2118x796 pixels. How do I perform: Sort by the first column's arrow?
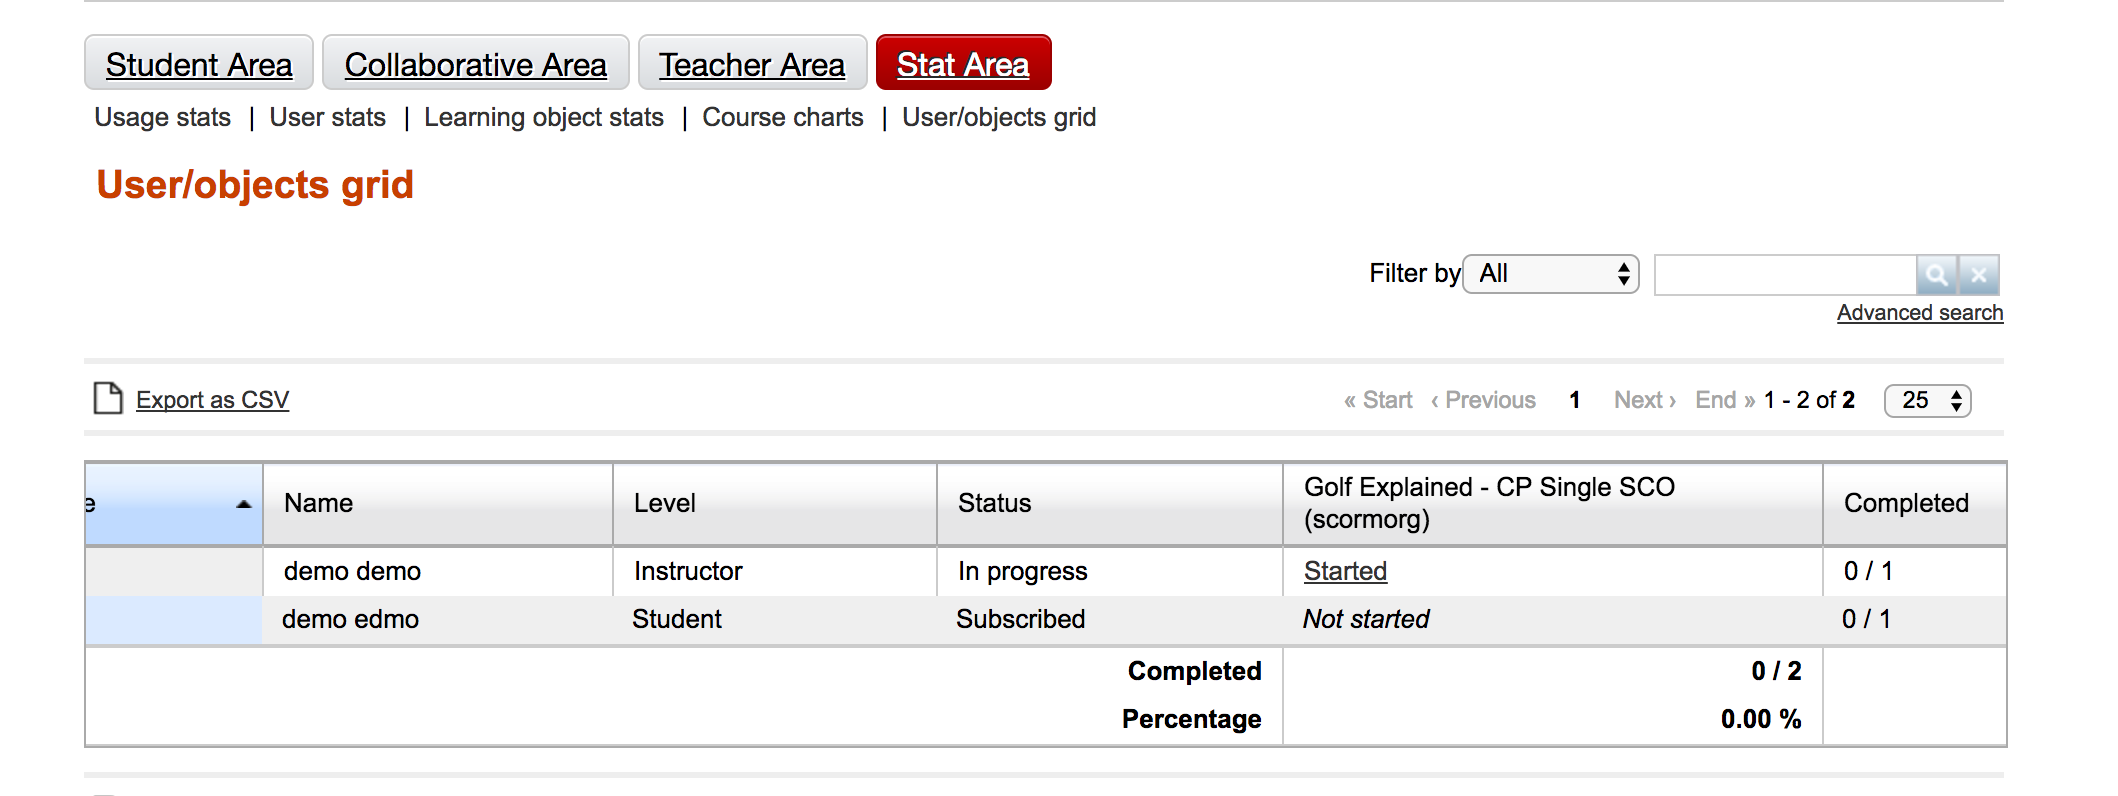[x=243, y=504]
